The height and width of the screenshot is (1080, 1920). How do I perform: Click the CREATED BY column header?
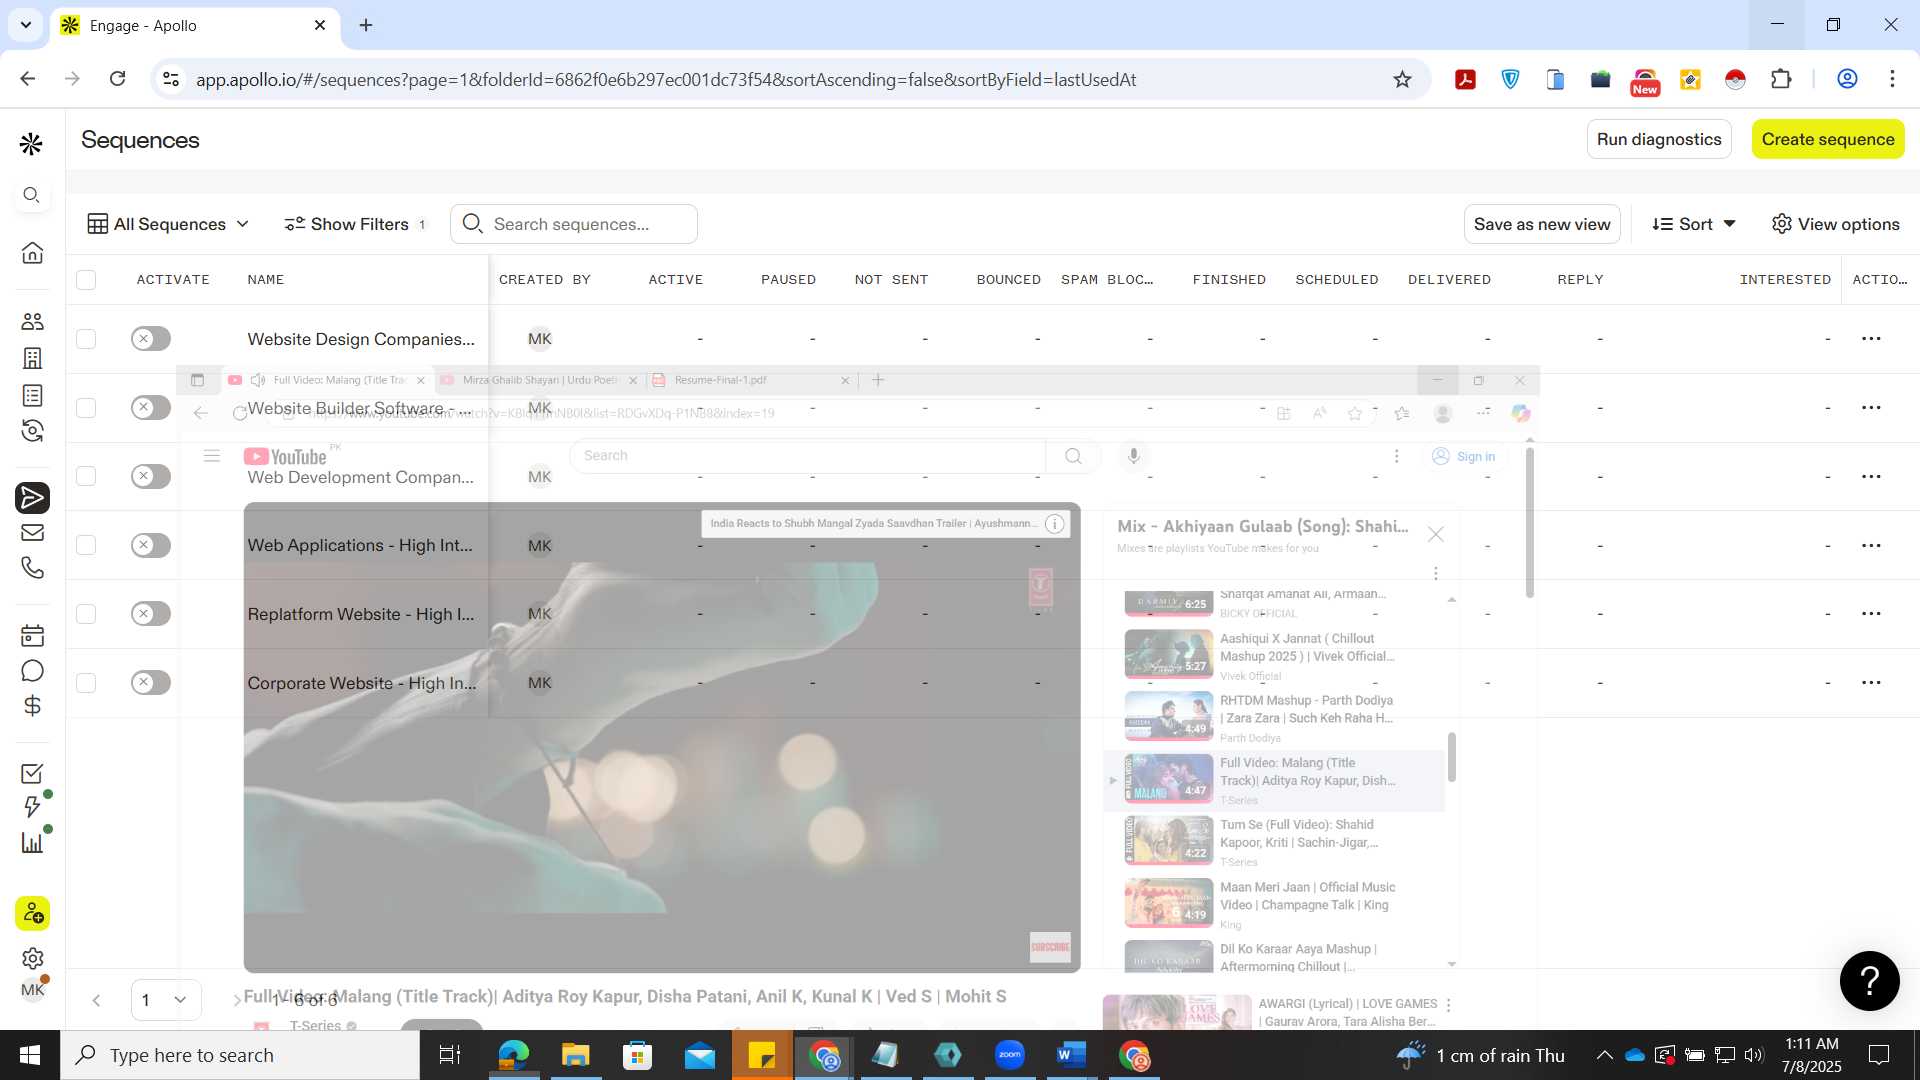tap(545, 280)
